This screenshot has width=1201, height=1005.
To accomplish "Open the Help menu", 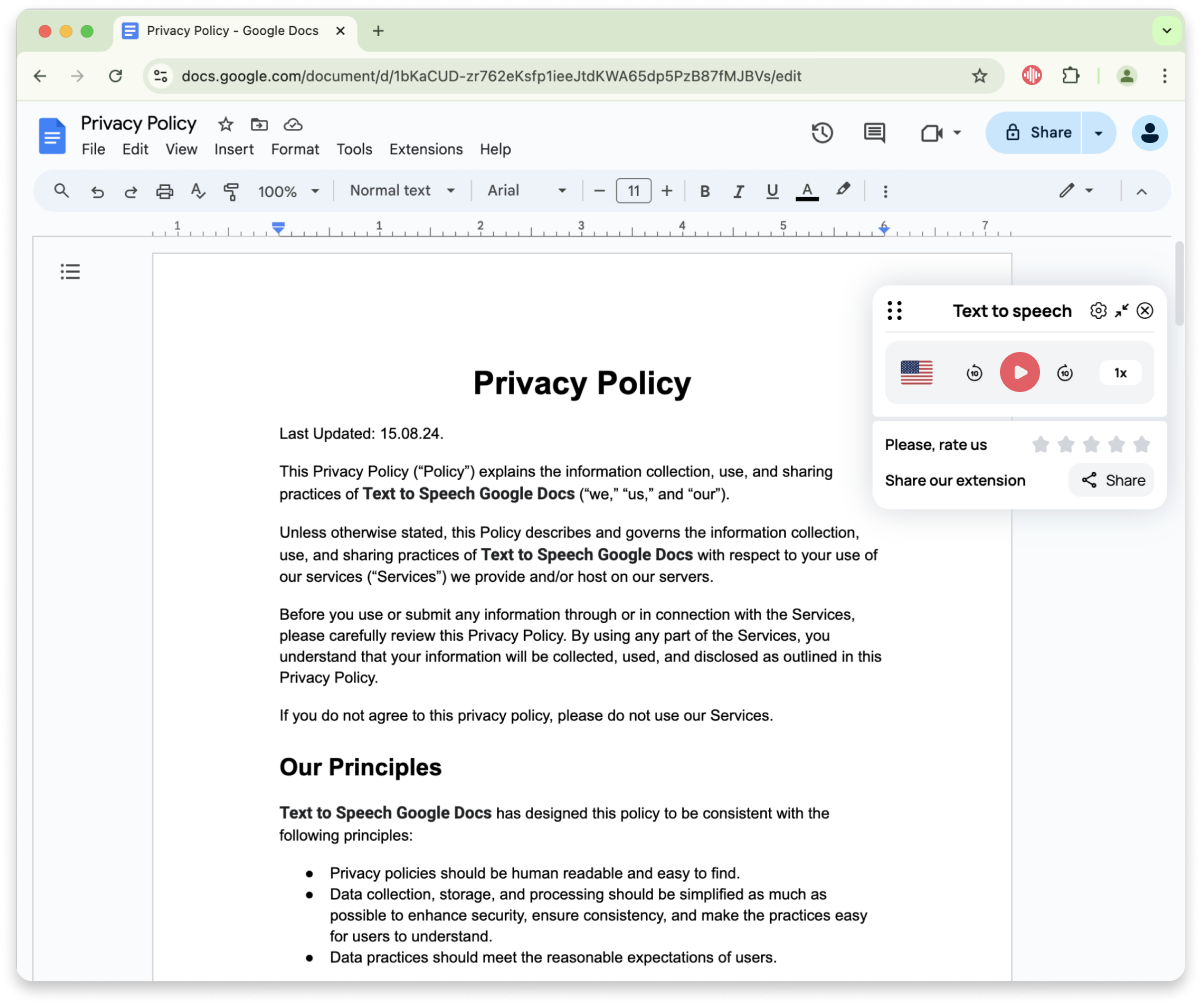I will point(495,149).
